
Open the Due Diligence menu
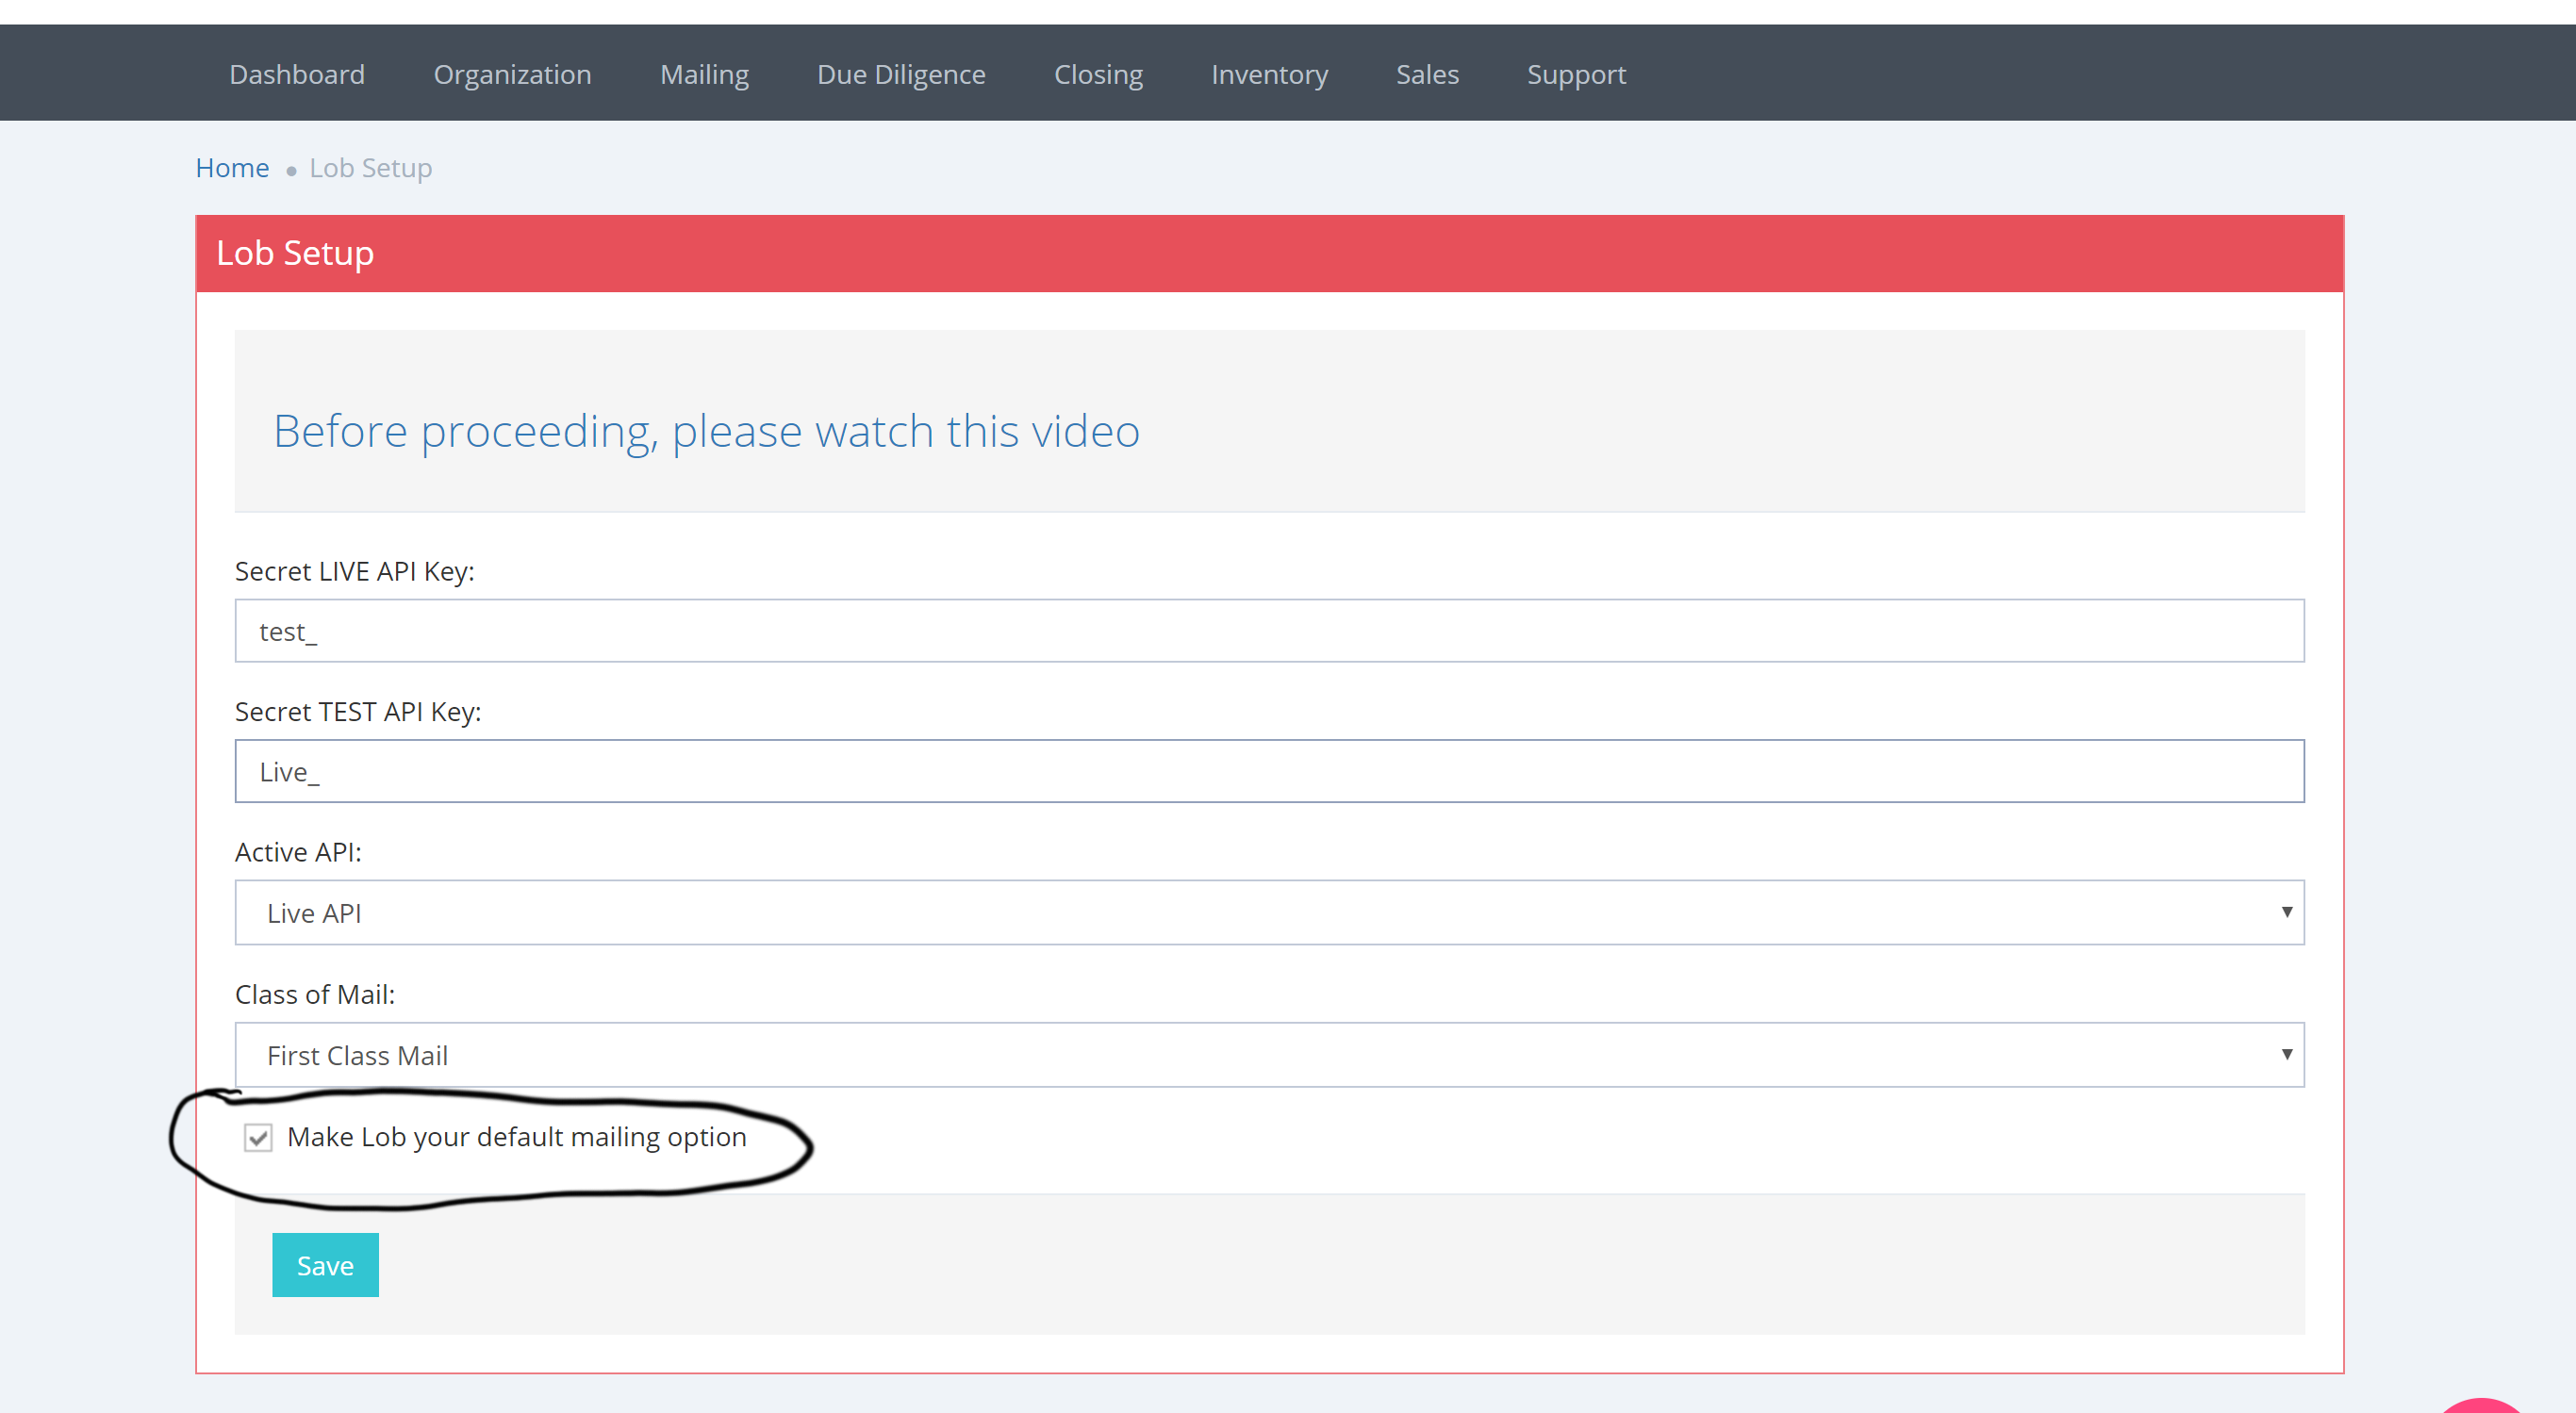tap(901, 74)
